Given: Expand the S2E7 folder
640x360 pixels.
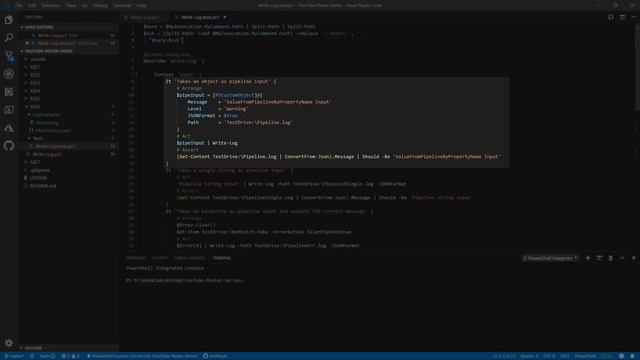Looking at the screenshot, I should click(35, 162).
